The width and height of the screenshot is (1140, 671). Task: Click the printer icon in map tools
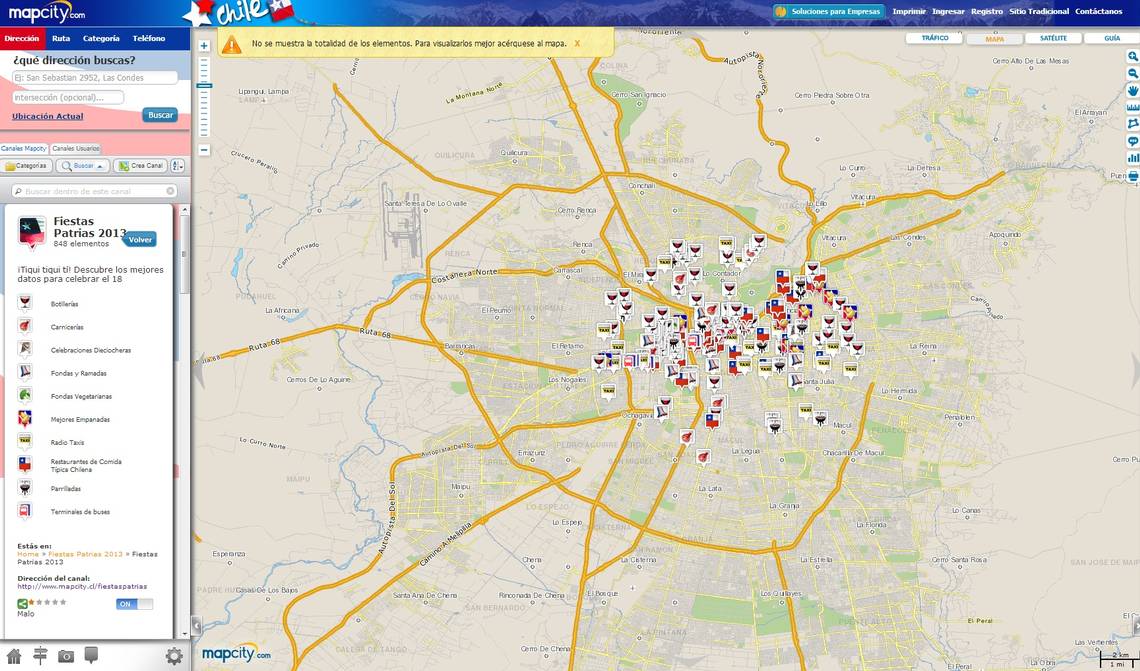coord(1133,175)
